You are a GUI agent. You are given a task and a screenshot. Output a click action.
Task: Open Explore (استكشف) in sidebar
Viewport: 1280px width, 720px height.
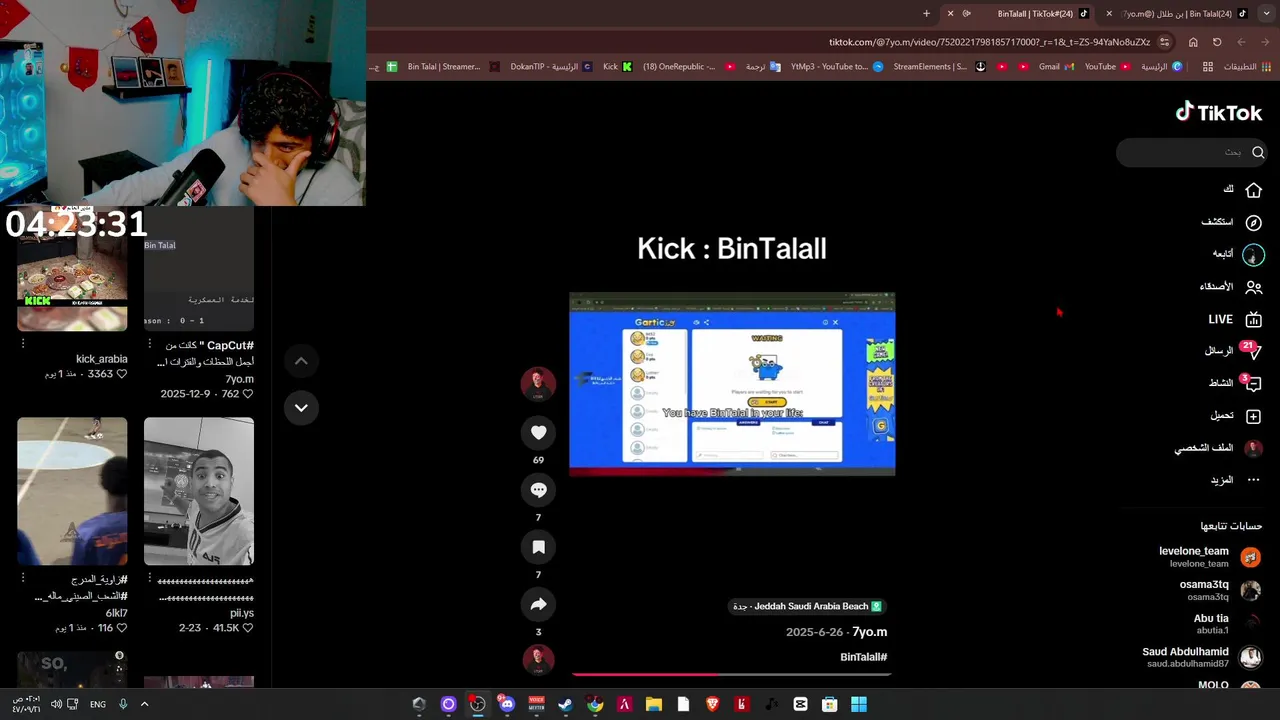pyautogui.click(x=1232, y=222)
